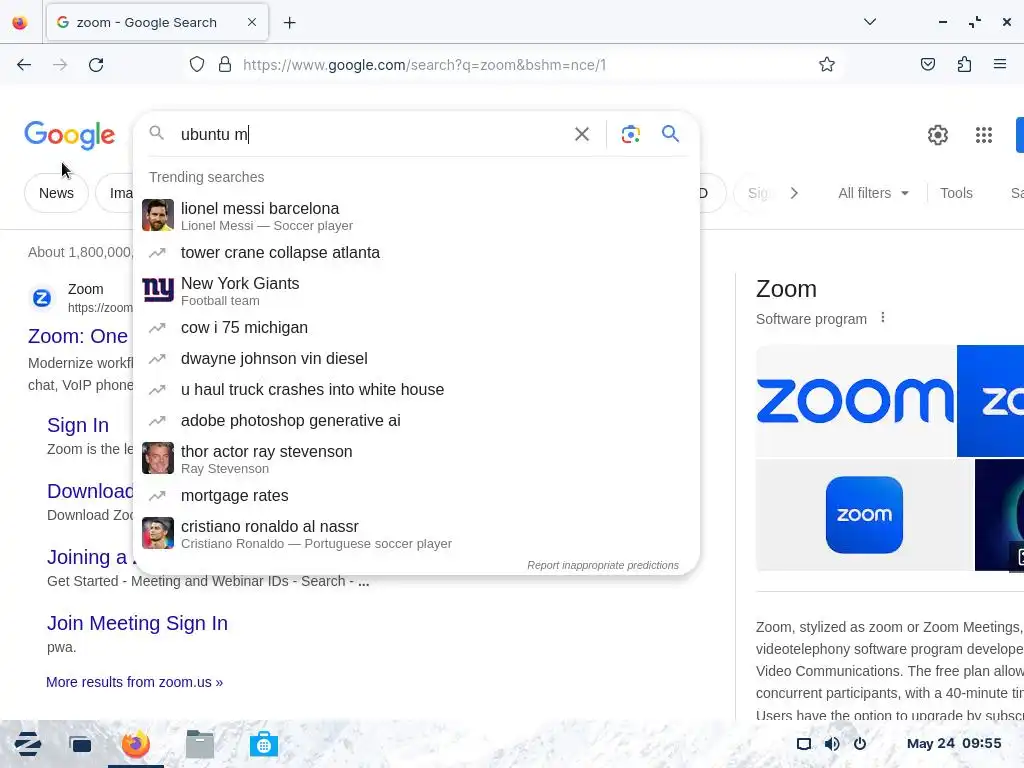This screenshot has height=768, width=1024.
Task: Bookmark this page with the star
Action: [x=827, y=64]
